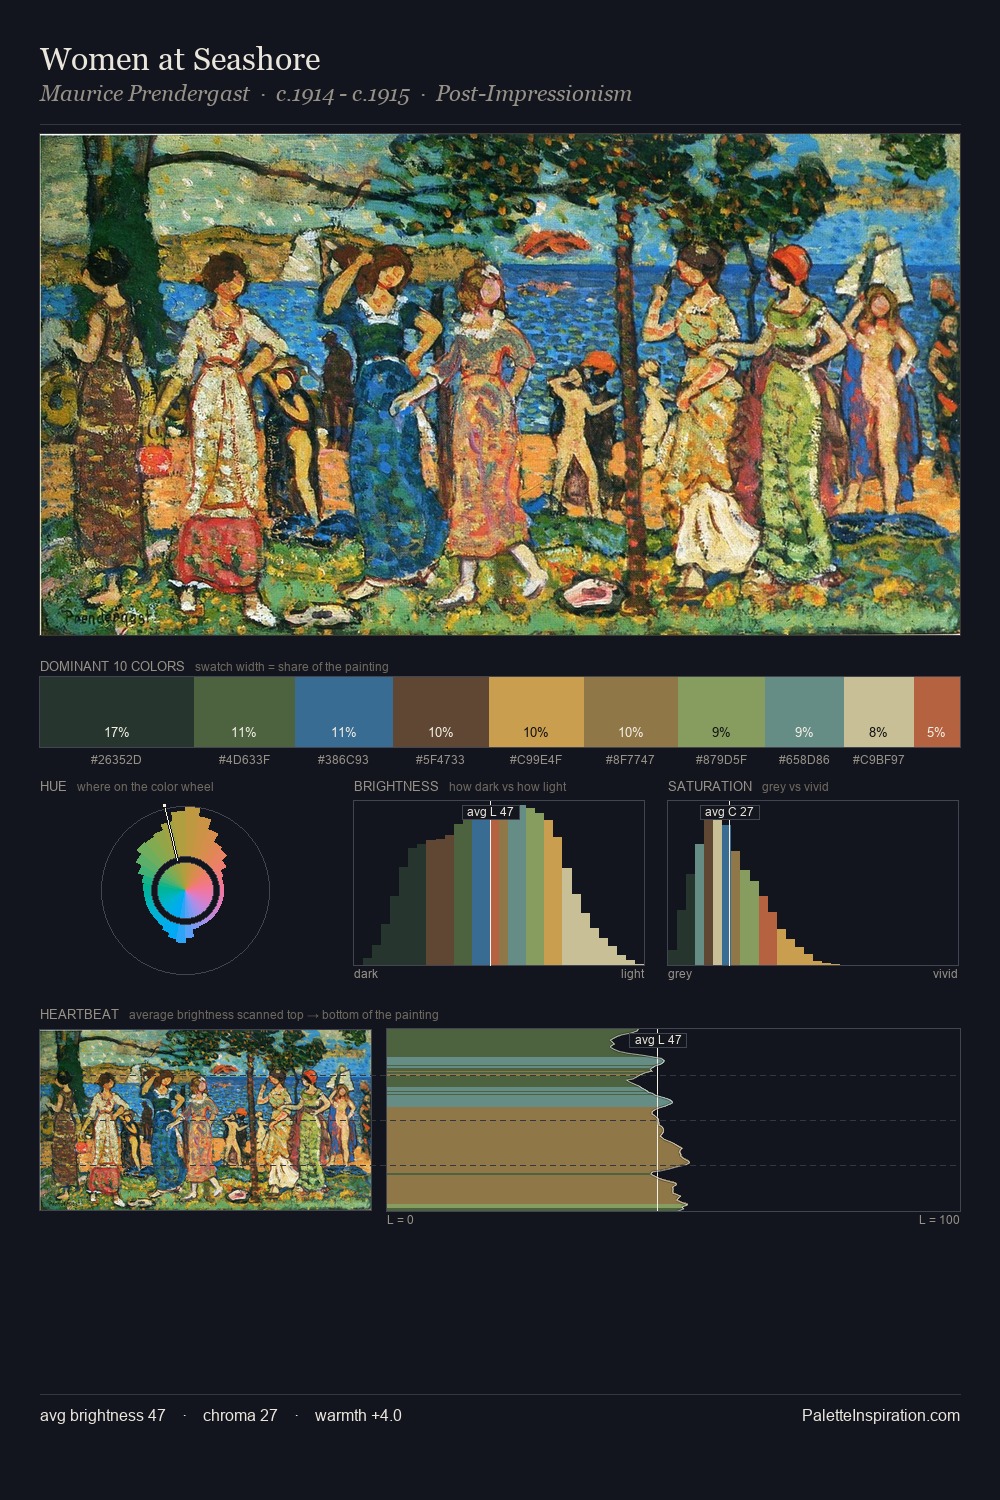
Task: Click the Heartbeat brightness scan chart
Action: click(x=673, y=1120)
